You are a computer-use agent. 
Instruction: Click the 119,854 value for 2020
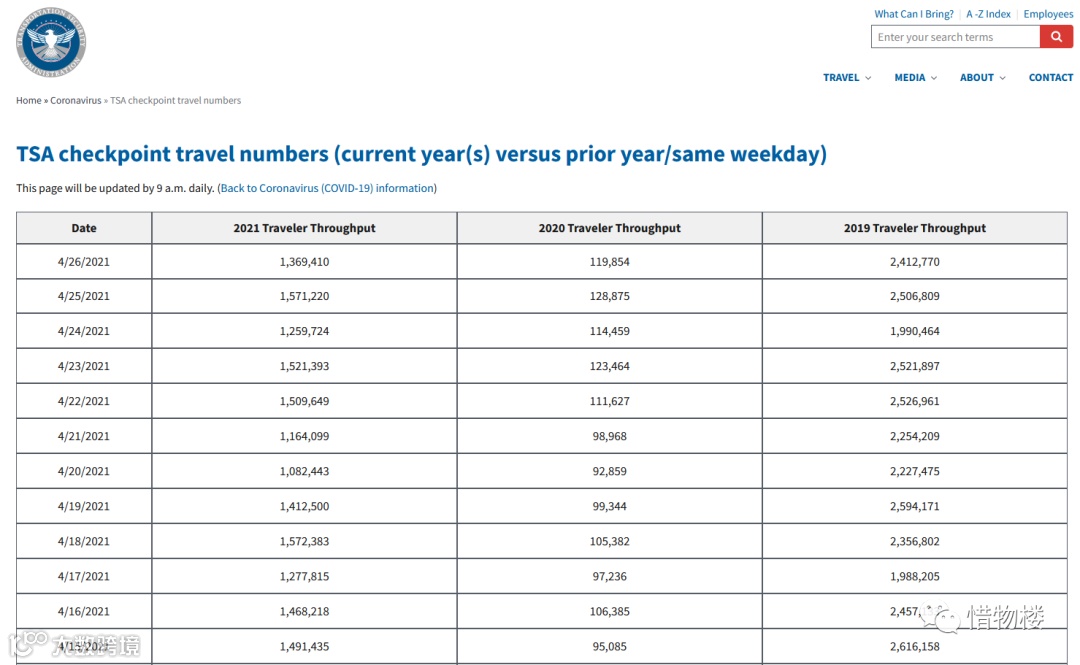pyautogui.click(x=610, y=262)
